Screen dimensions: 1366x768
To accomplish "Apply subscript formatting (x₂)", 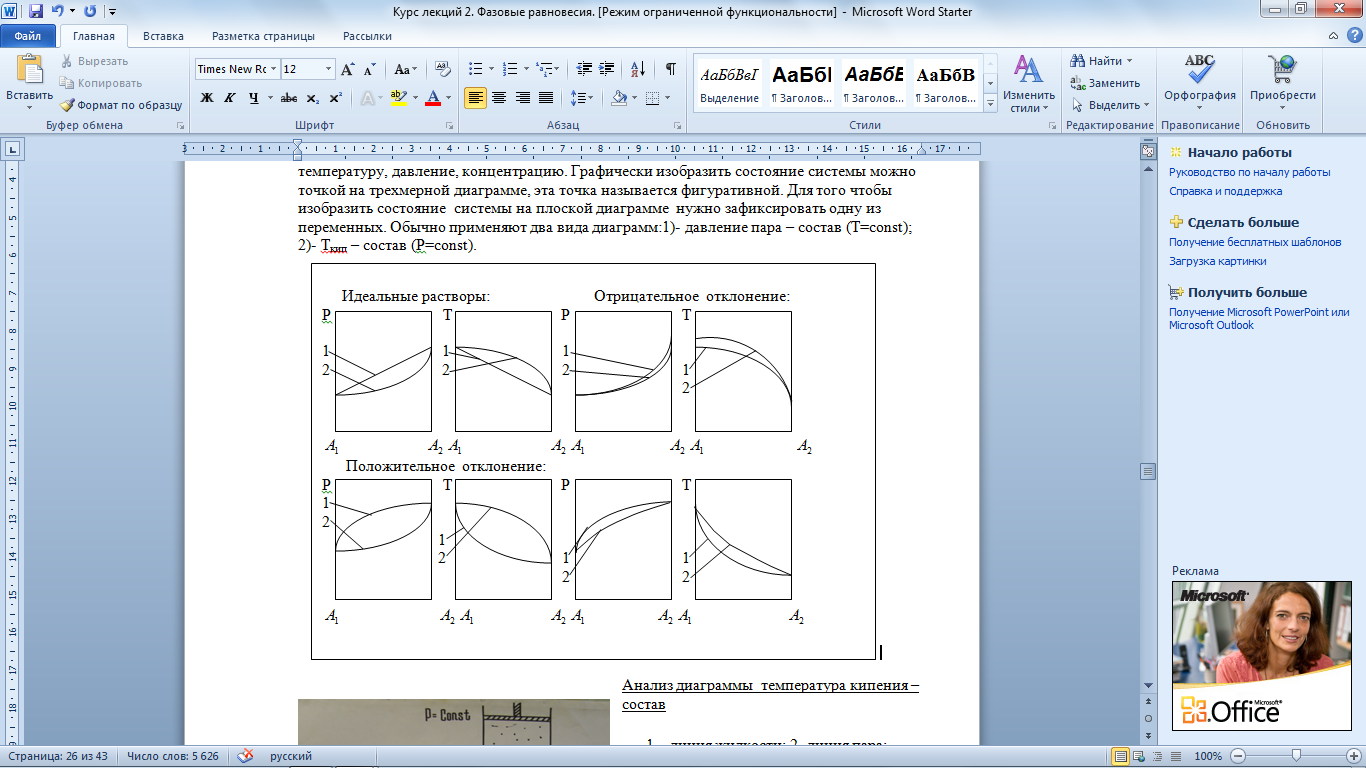I will click(x=313, y=98).
